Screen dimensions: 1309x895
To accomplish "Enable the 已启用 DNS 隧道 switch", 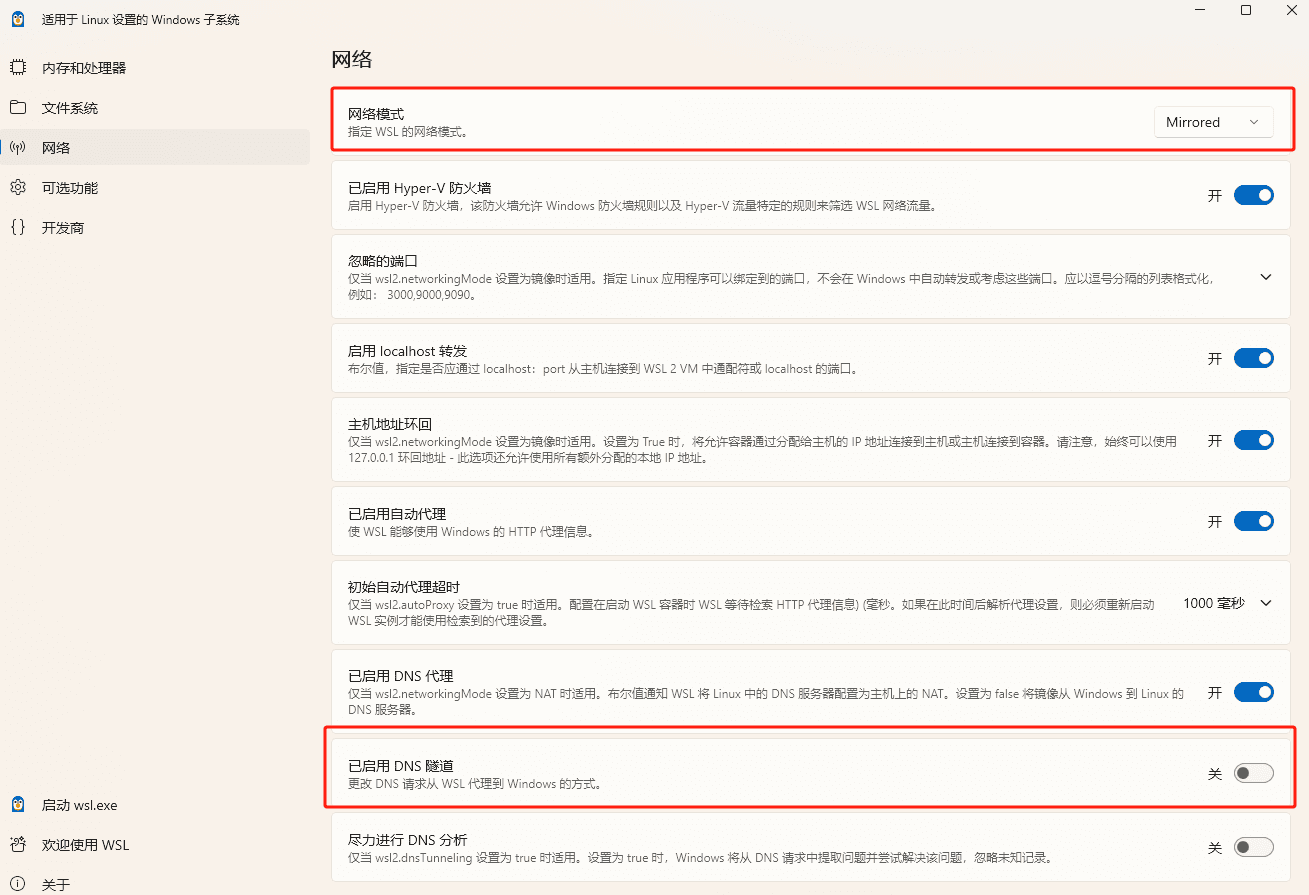I will click(x=1253, y=773).
